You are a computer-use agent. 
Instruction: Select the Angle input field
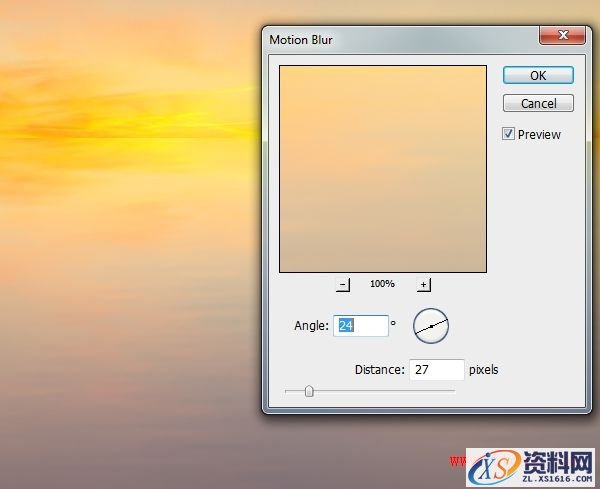[x=362, y=326]
